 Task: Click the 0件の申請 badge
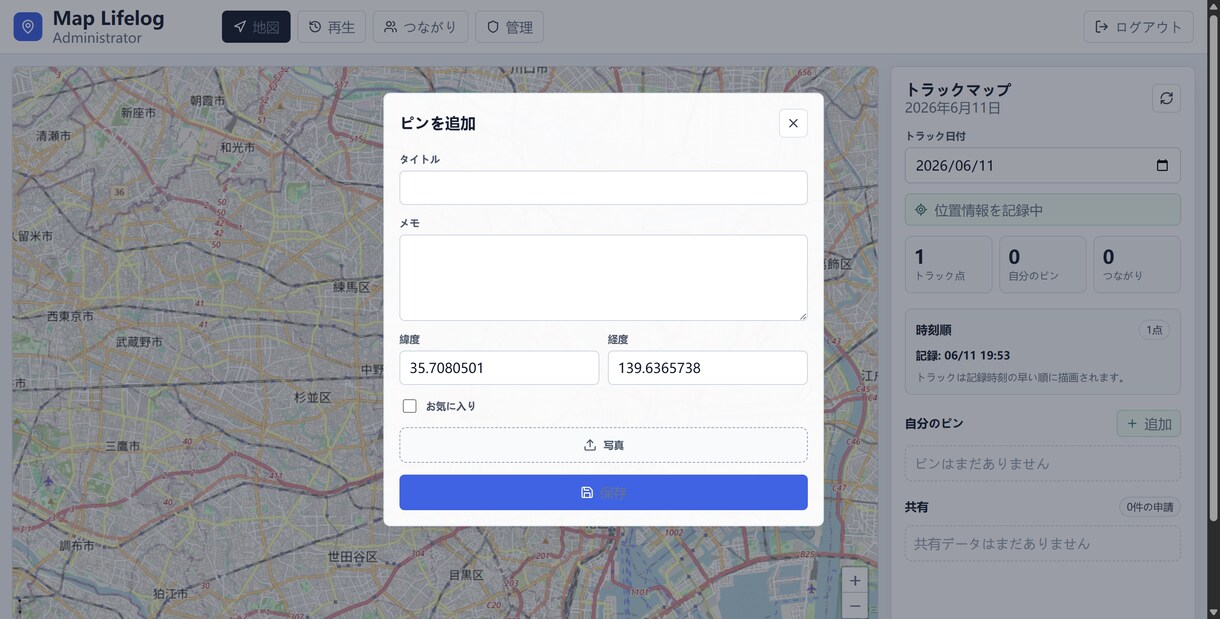pyautogui.click(x=1150, y=507)
